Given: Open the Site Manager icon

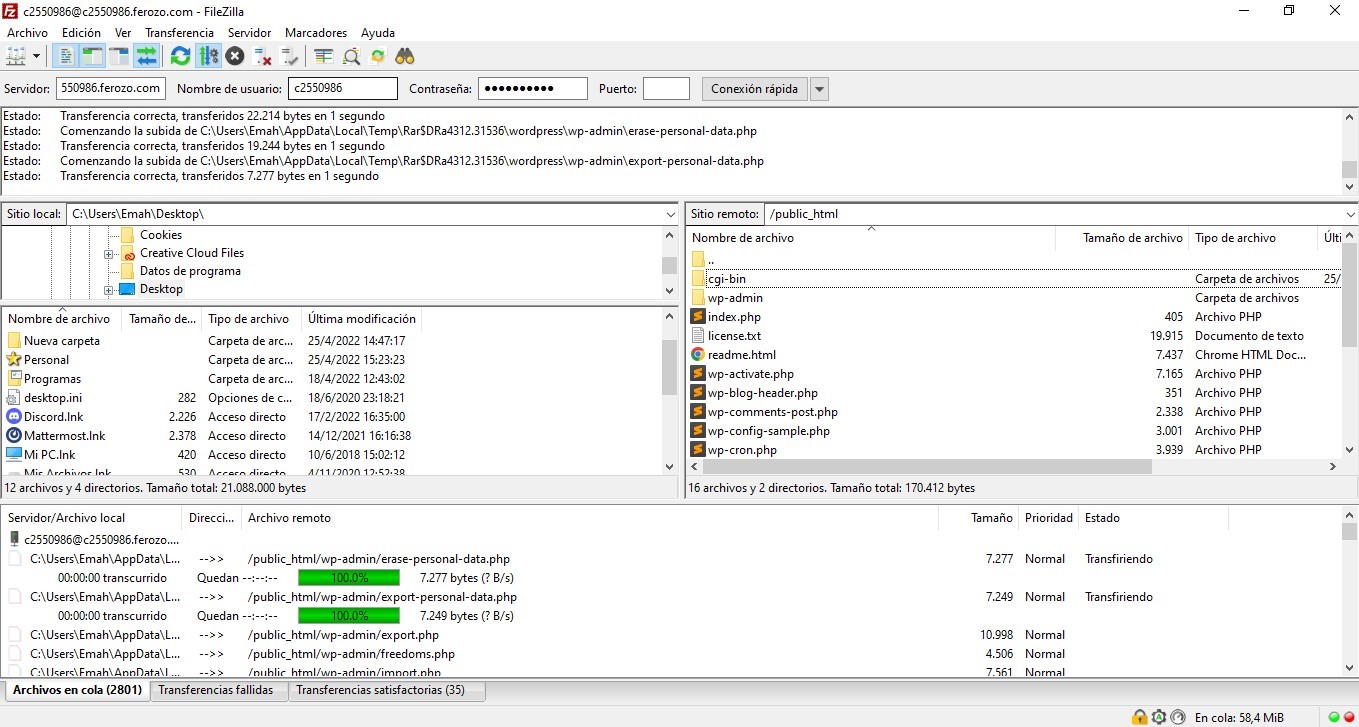Looking at the screenshot, I should pos(17,56).
